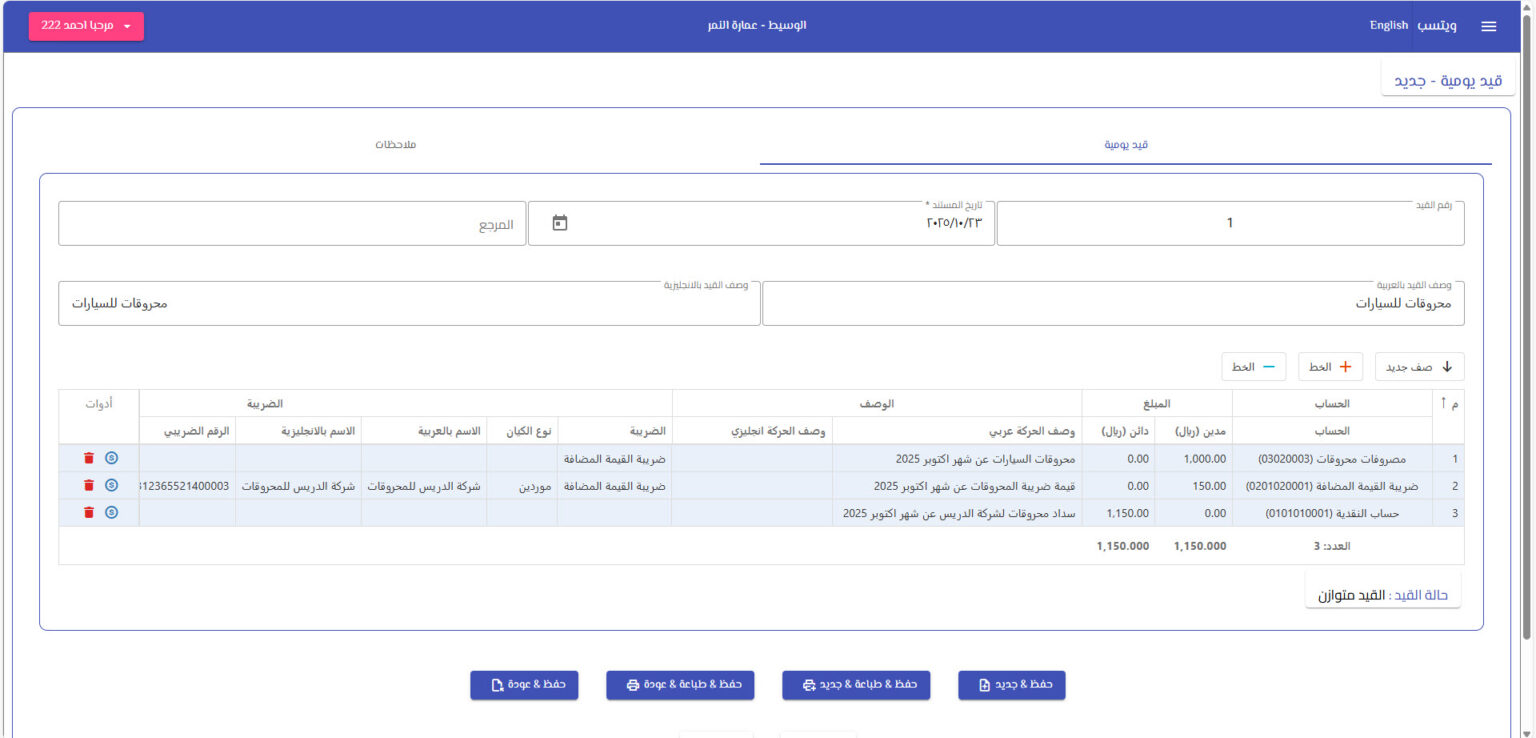The image size is (1536, 738).
Task: Delete row 3 using the trash icon
Action: tap(89, 512)
